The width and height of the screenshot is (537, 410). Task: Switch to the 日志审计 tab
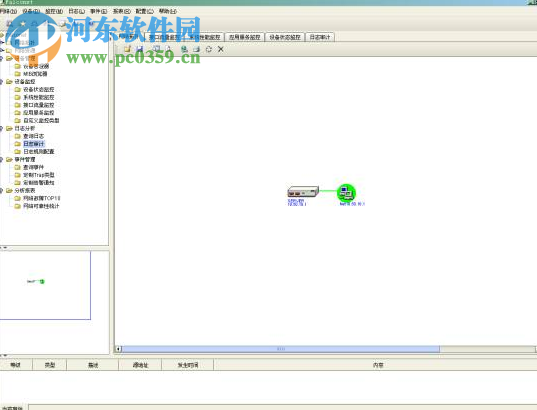[320, 37]
